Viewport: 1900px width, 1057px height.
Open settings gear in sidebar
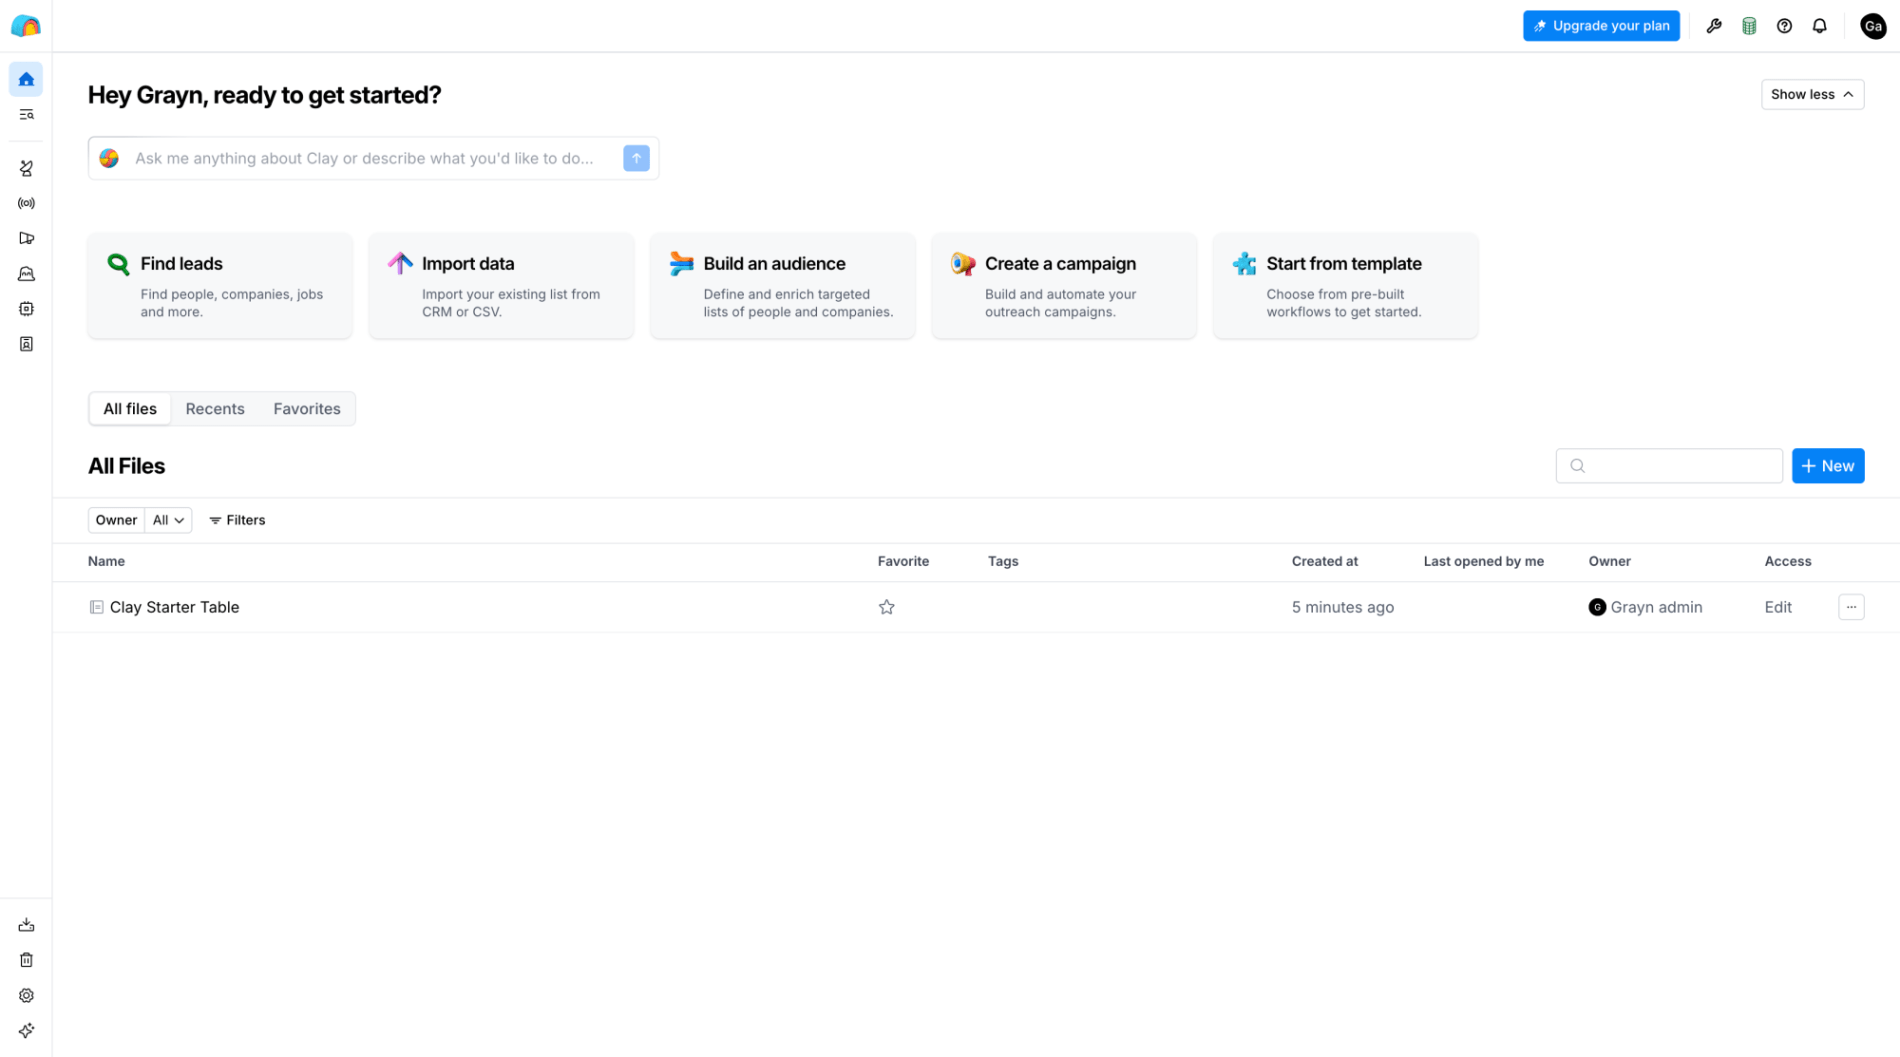pos(26,995)
